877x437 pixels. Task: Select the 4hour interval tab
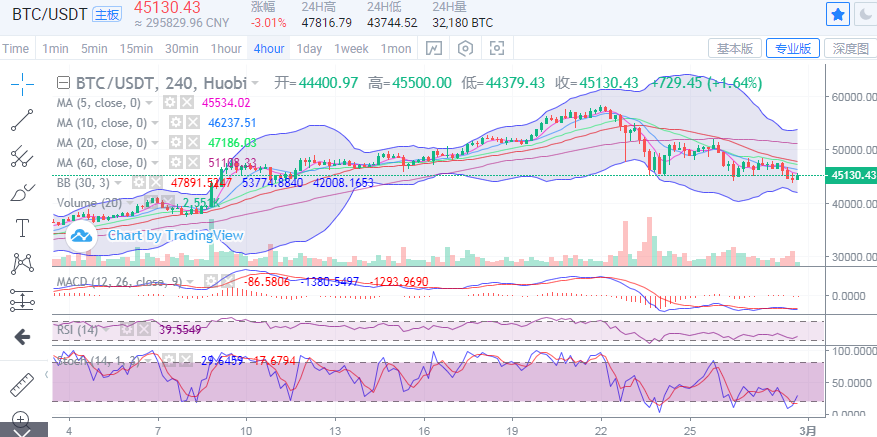click(x=269, y=49)
